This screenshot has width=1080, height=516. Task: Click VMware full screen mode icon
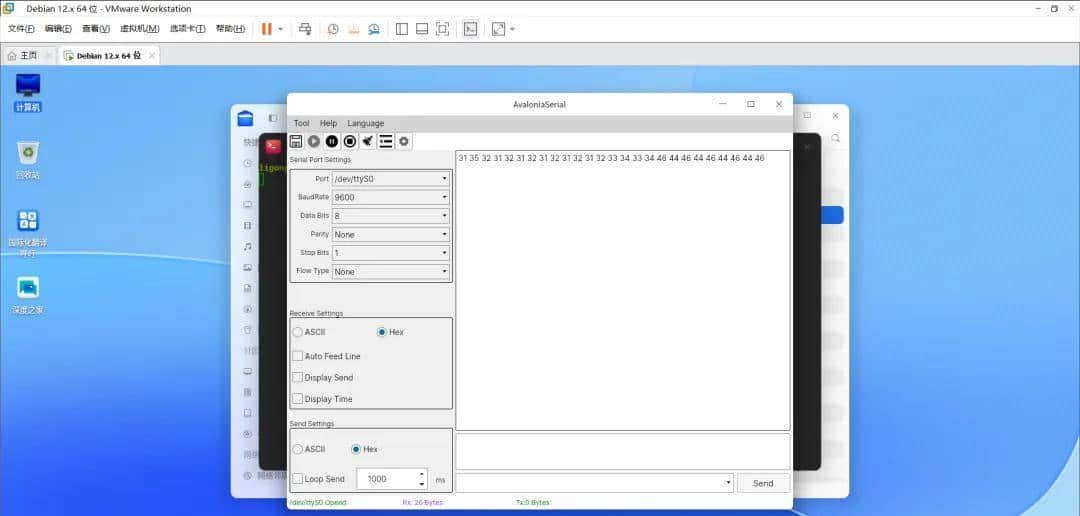(443, 29)
